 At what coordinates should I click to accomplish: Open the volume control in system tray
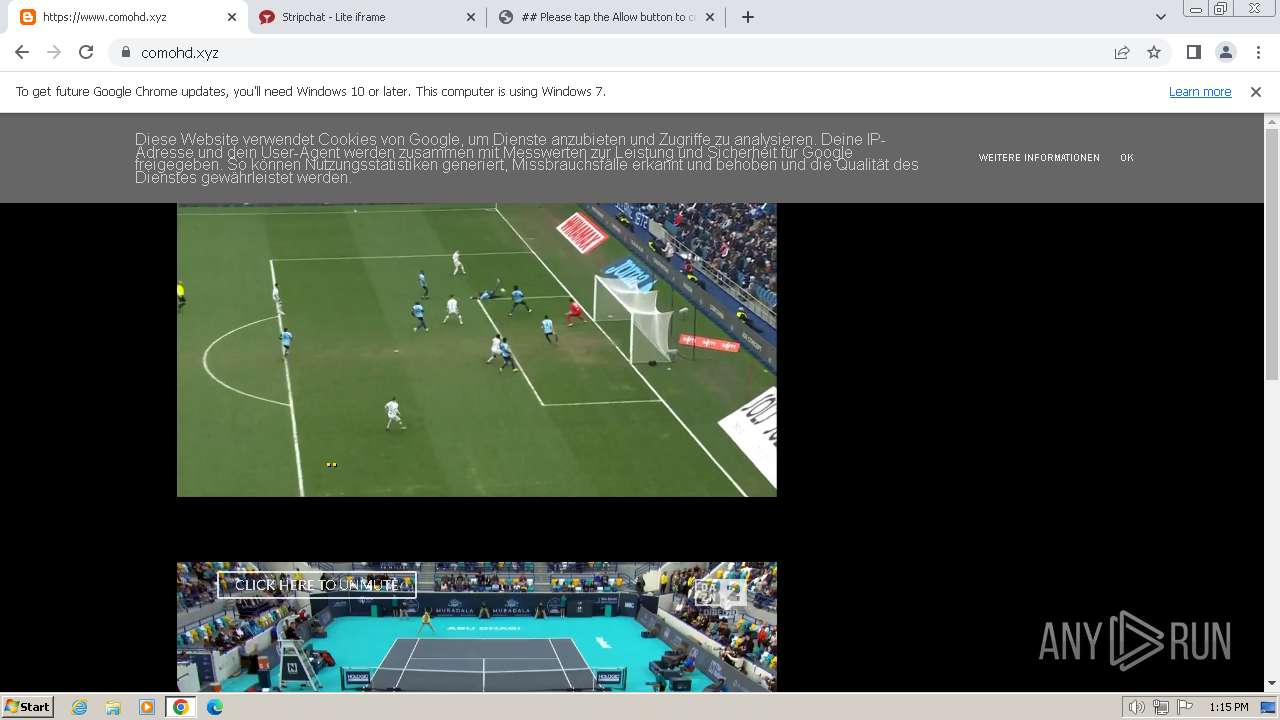point(1137,707)
